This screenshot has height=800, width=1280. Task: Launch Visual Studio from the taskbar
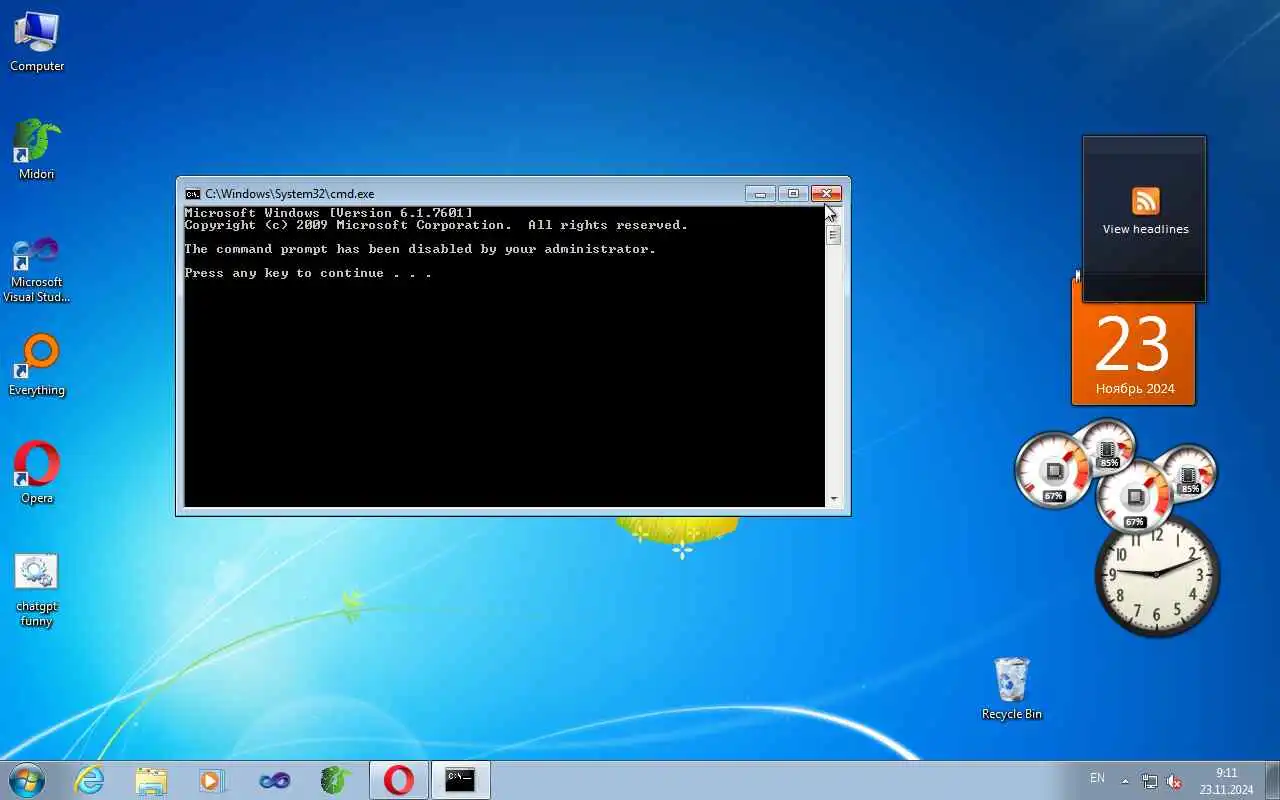274,780
